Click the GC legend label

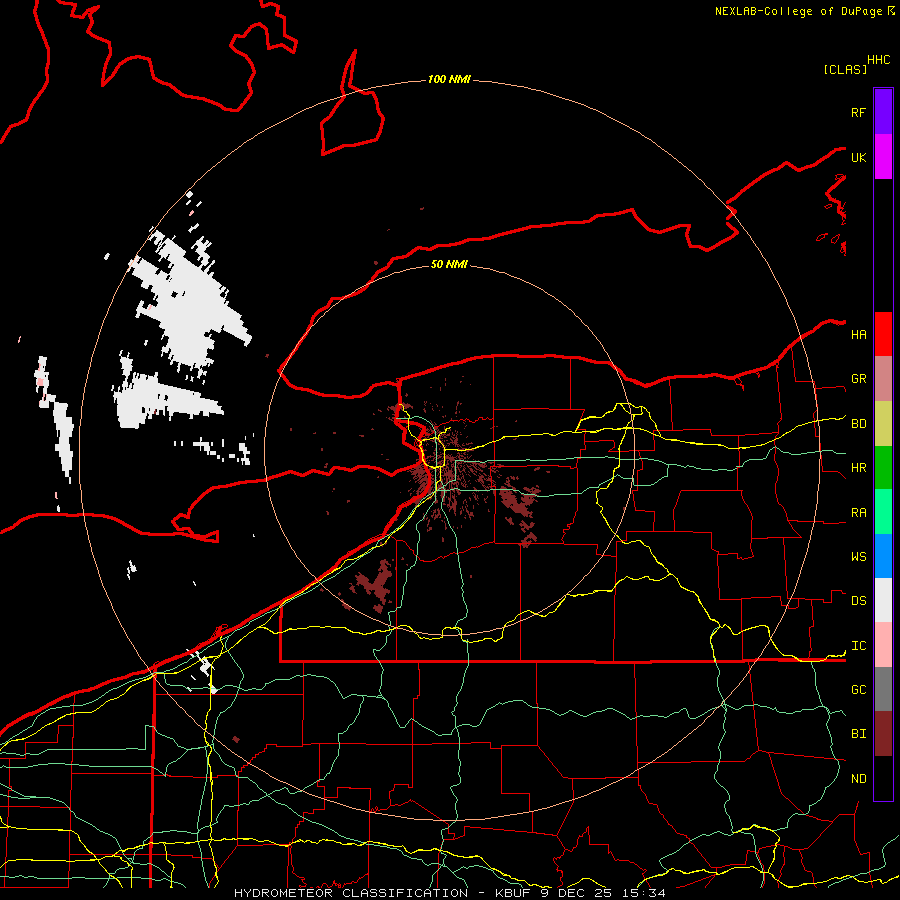[x=859, y=689]
